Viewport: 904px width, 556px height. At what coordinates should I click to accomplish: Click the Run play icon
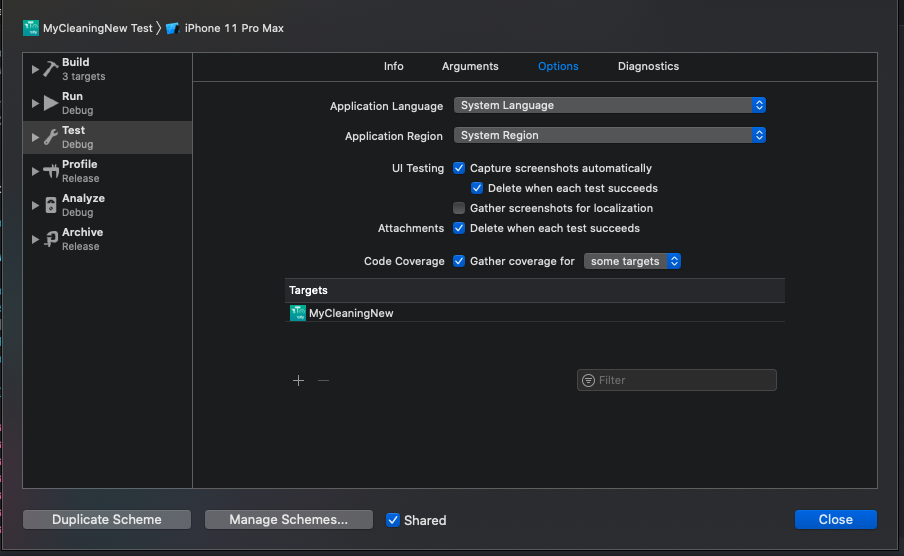click(x=51, y=103)
